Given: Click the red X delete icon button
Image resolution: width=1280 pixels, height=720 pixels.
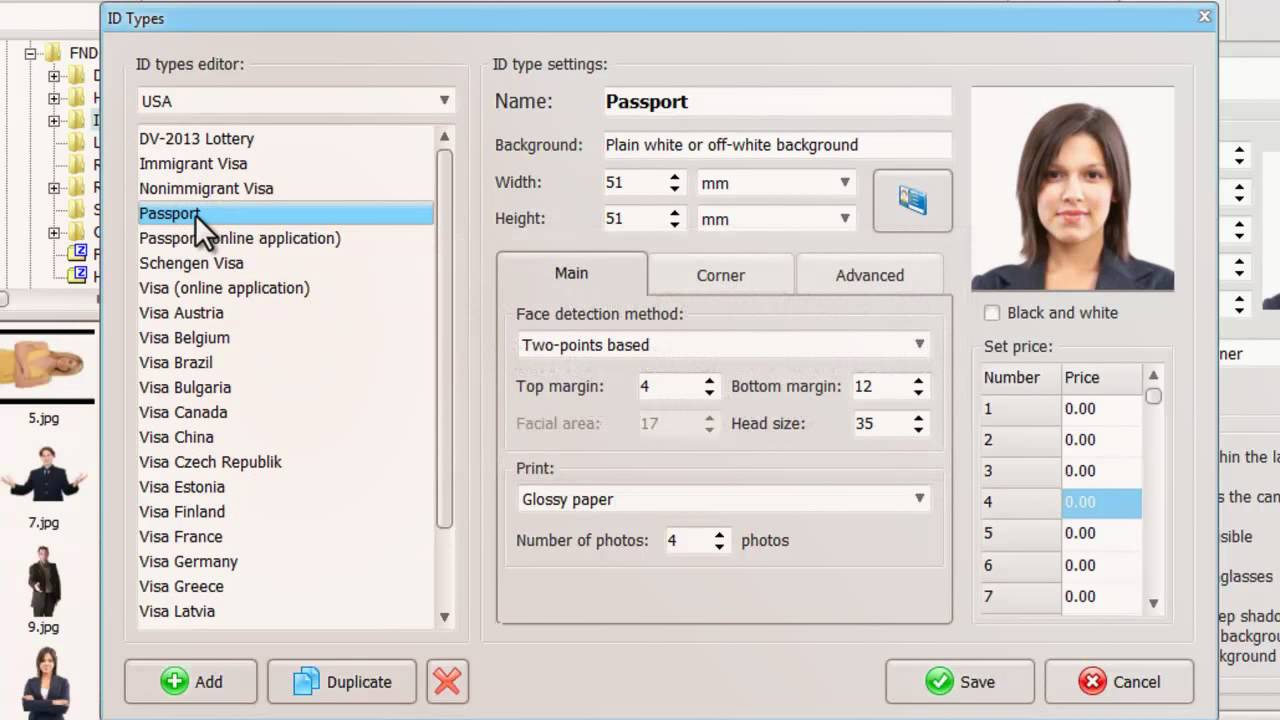Looking at the screenshot, I should 447,682.
